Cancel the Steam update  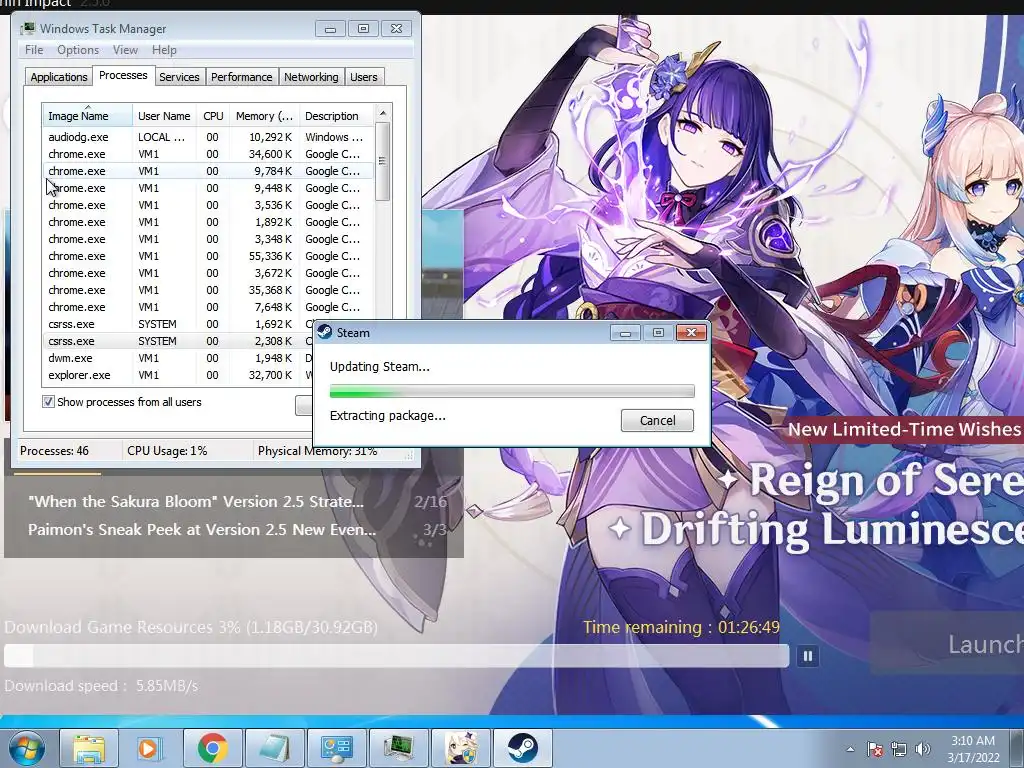tap(657, 421)
